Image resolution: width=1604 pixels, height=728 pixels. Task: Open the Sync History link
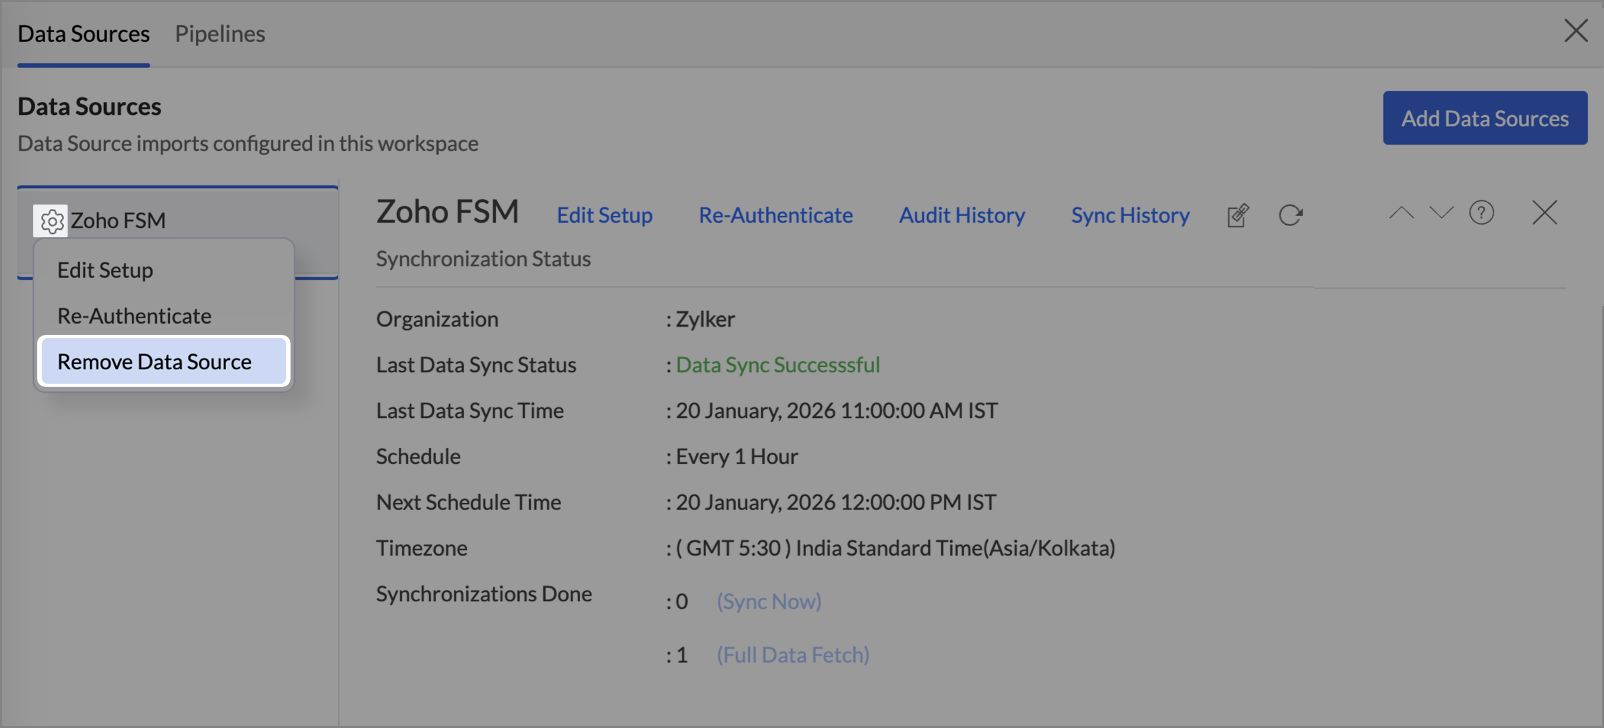pyautogui.click(x=1130, y=215)
